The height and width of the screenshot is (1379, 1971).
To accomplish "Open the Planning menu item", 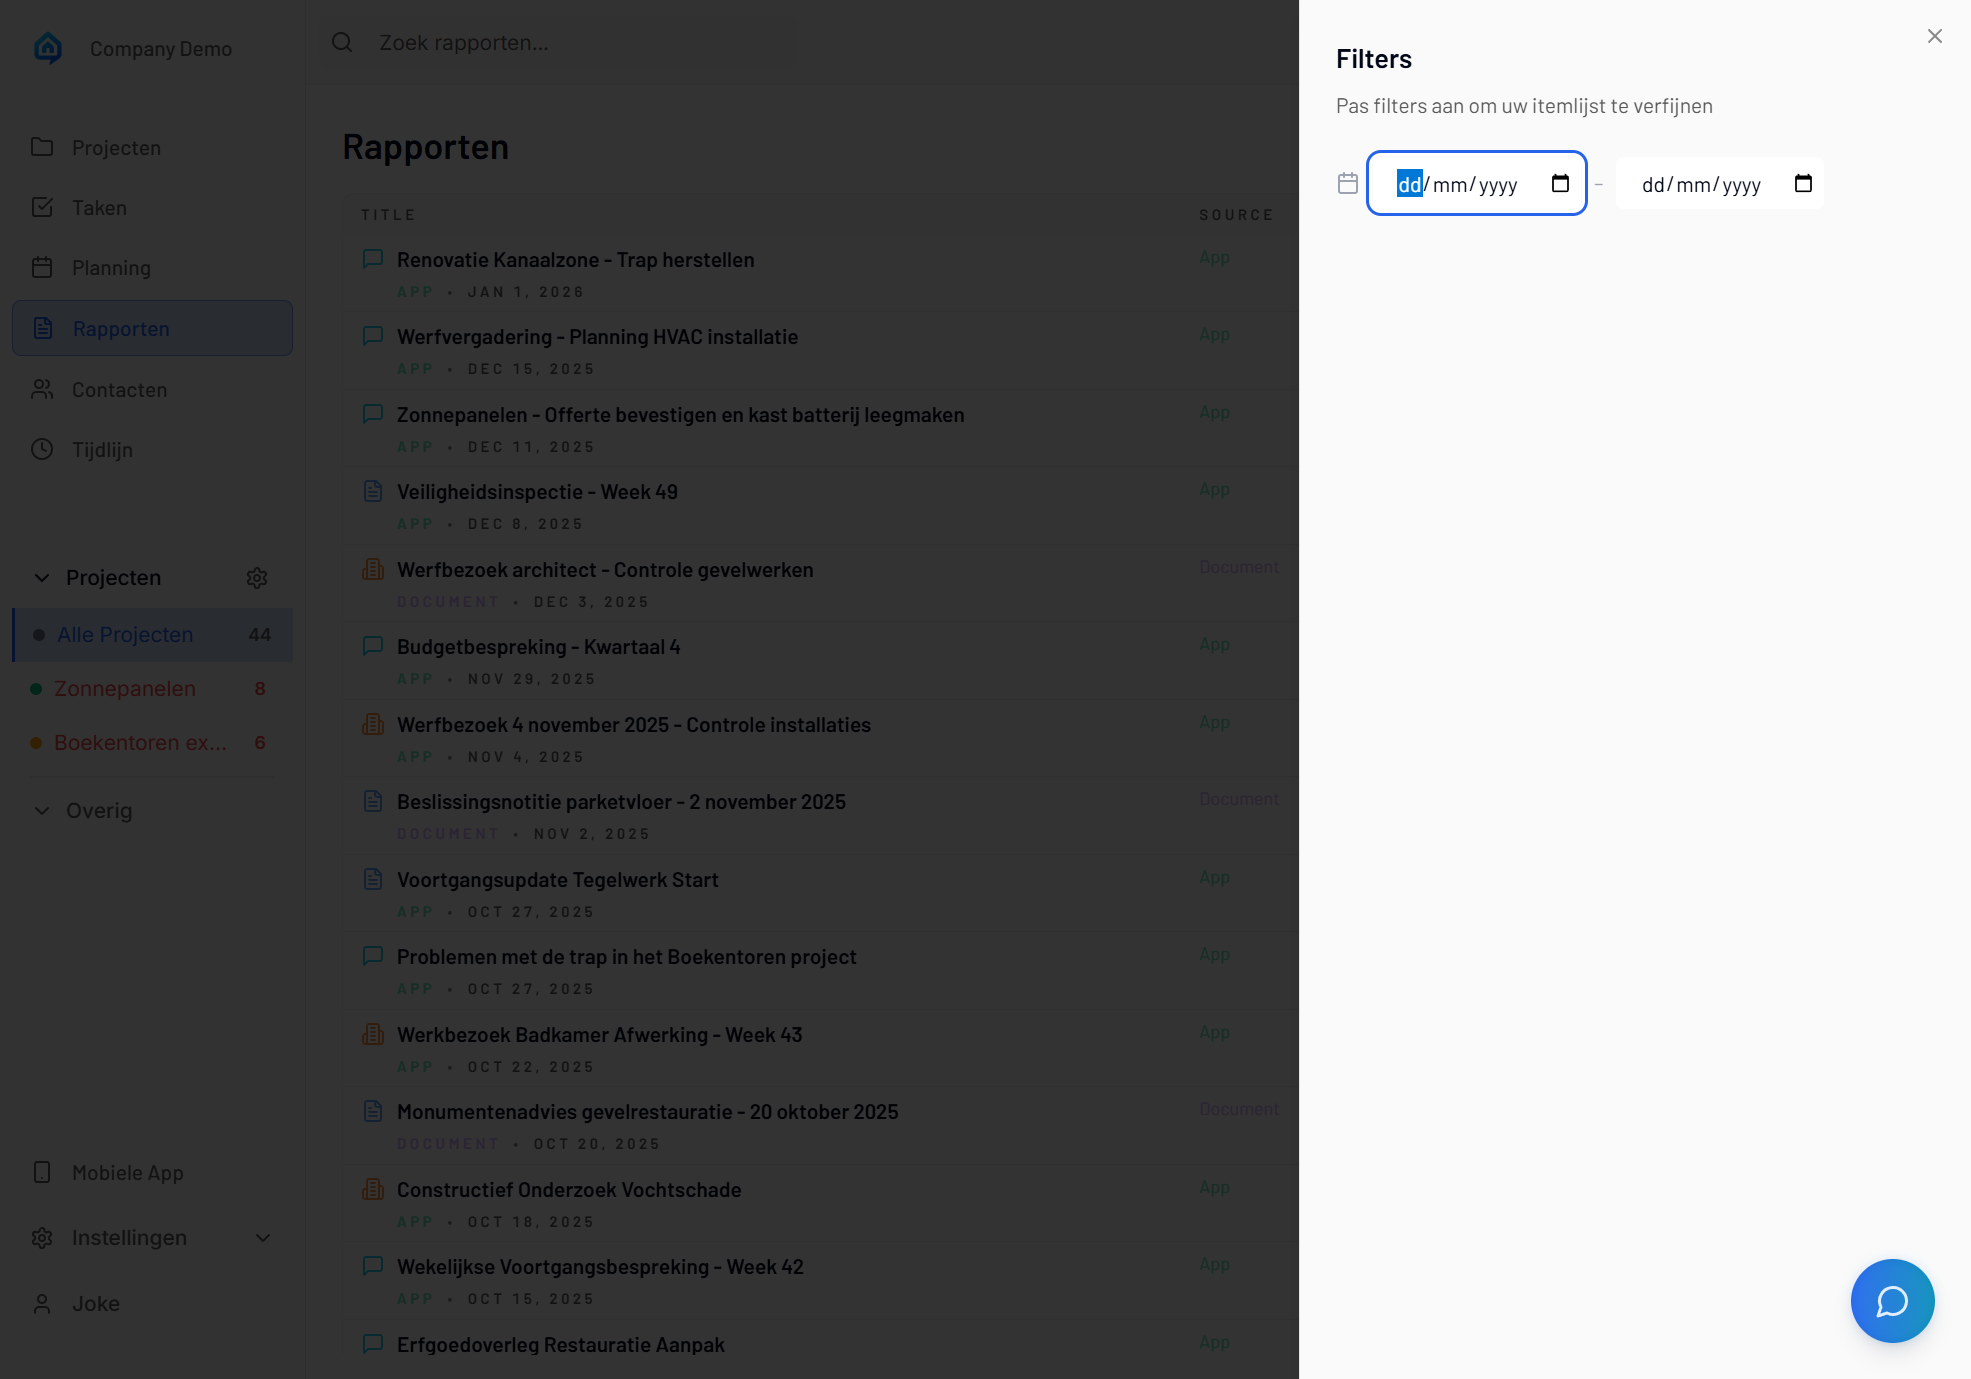I will point(111,268).
